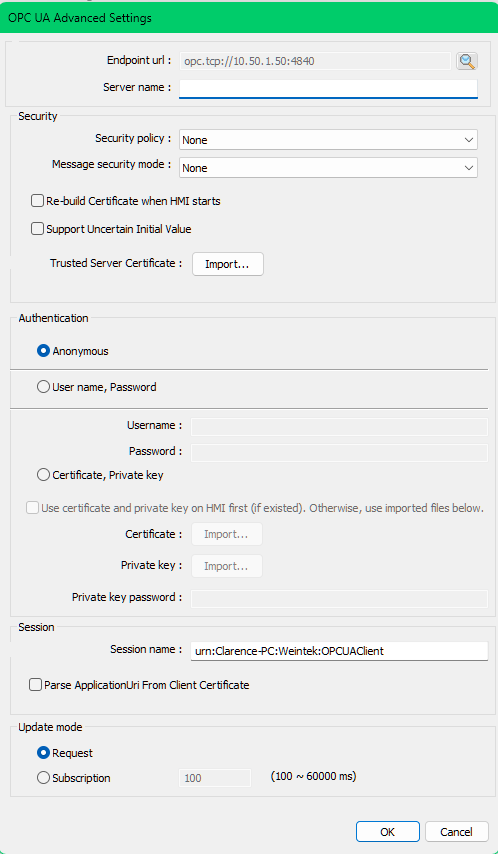Click the Private key password field

coord(339,599)
